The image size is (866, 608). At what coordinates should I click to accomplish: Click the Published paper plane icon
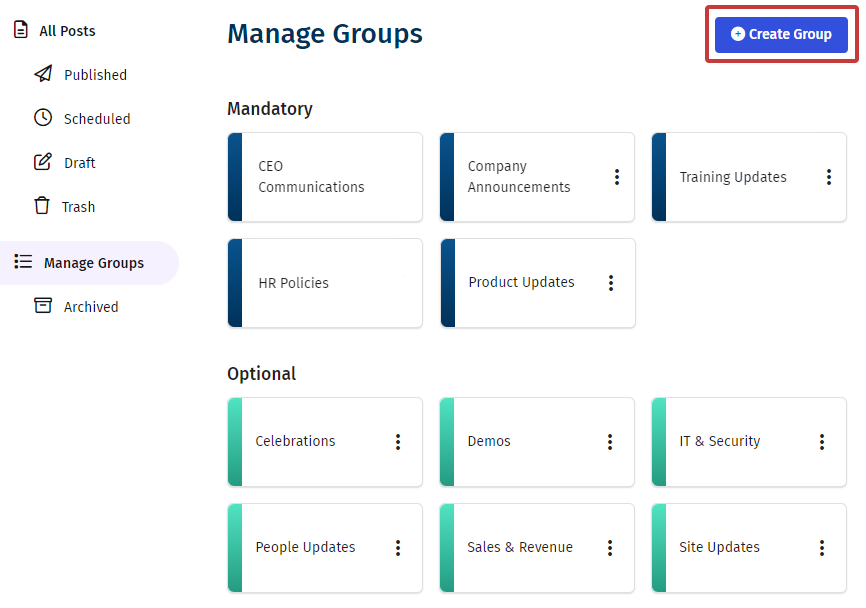pyautogui.click(x=43, y=74)
